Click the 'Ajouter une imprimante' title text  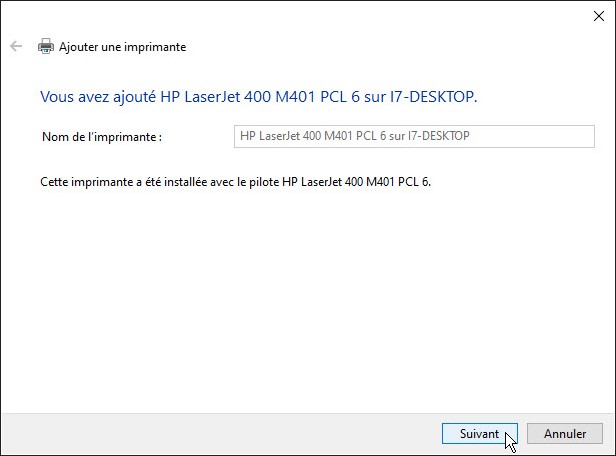pyautogui.click(x=122, y=47)
